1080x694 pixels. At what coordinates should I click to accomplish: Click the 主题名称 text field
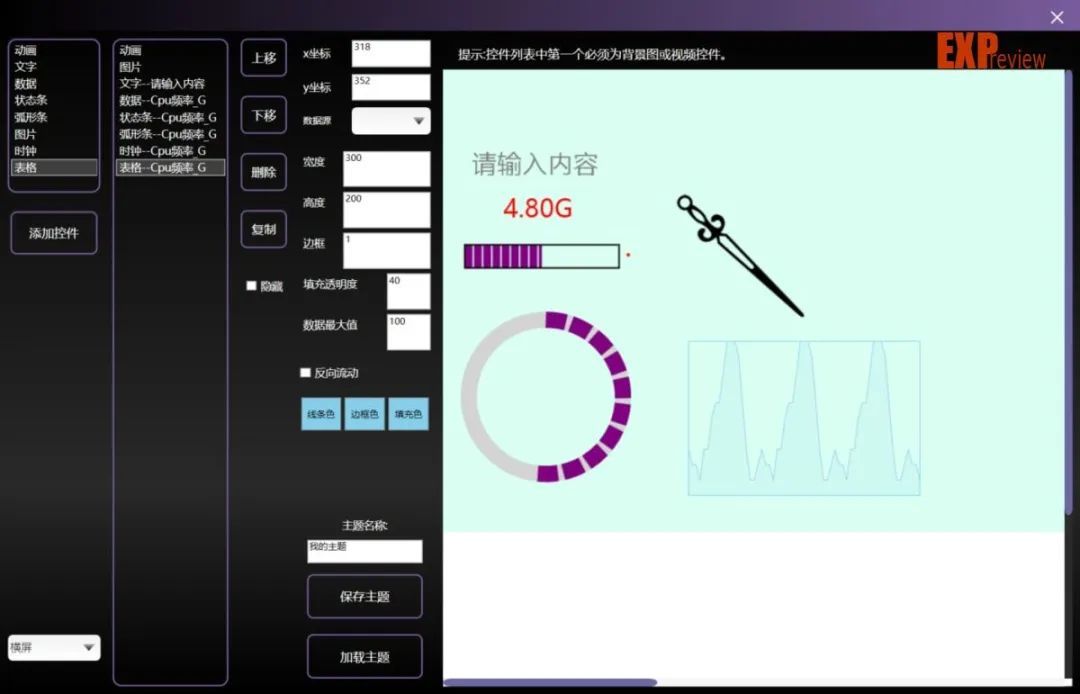pos(364,551)
